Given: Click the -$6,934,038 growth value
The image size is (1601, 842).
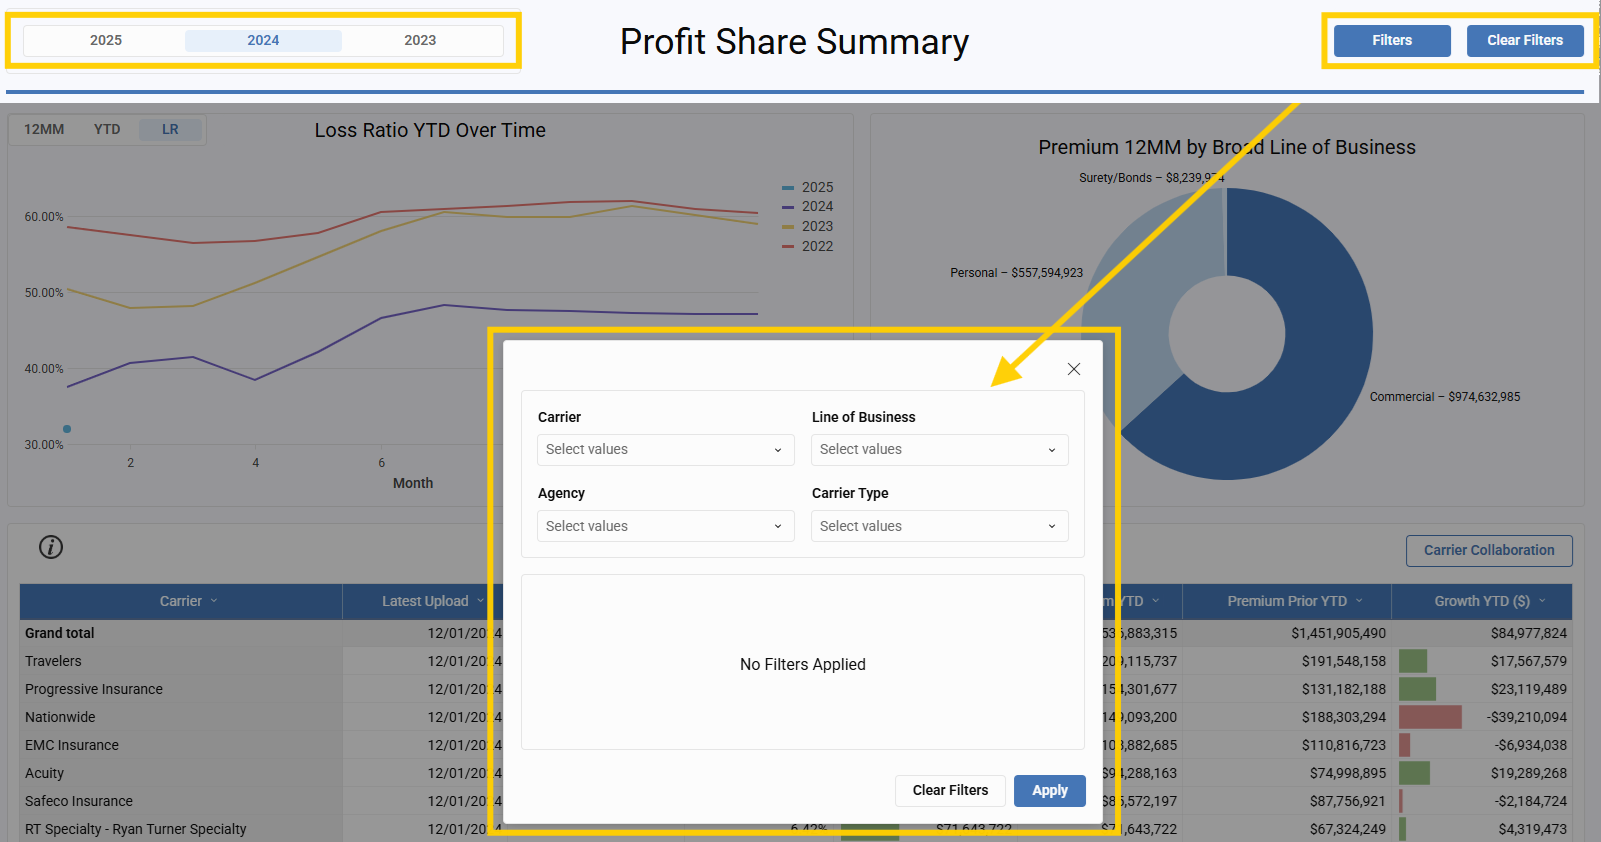Looking at the screenshot, I should [1531, 745].
